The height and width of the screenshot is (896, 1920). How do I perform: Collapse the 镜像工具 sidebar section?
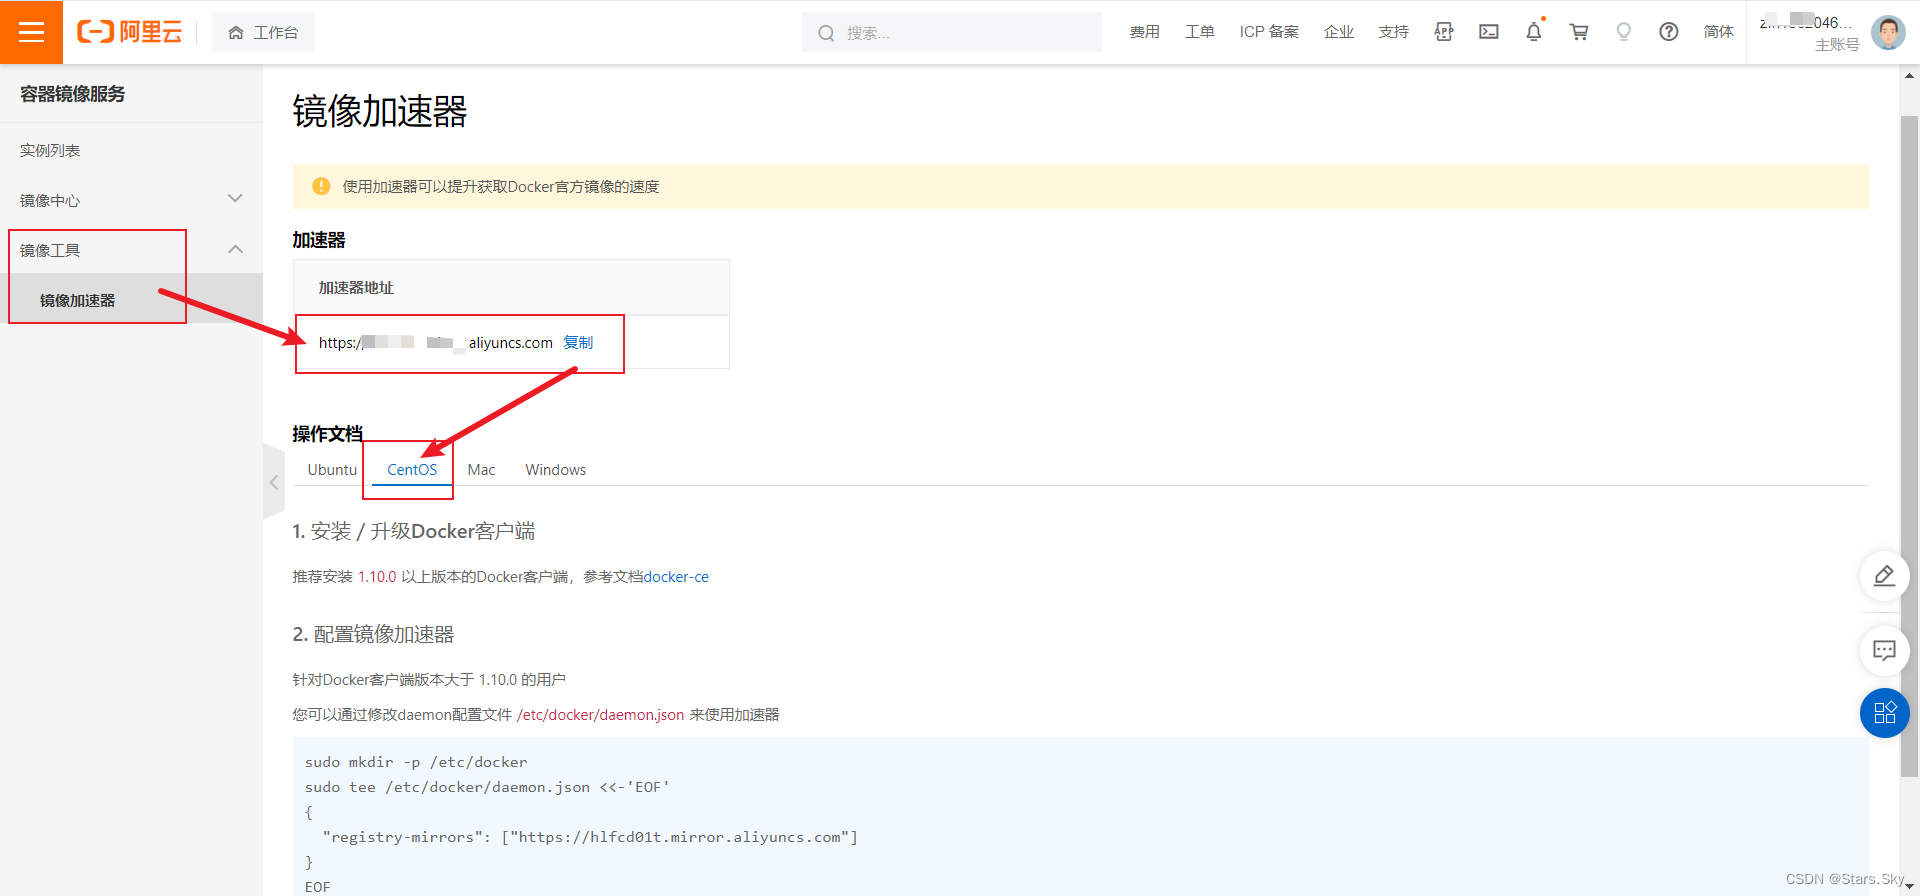point(131,250)
